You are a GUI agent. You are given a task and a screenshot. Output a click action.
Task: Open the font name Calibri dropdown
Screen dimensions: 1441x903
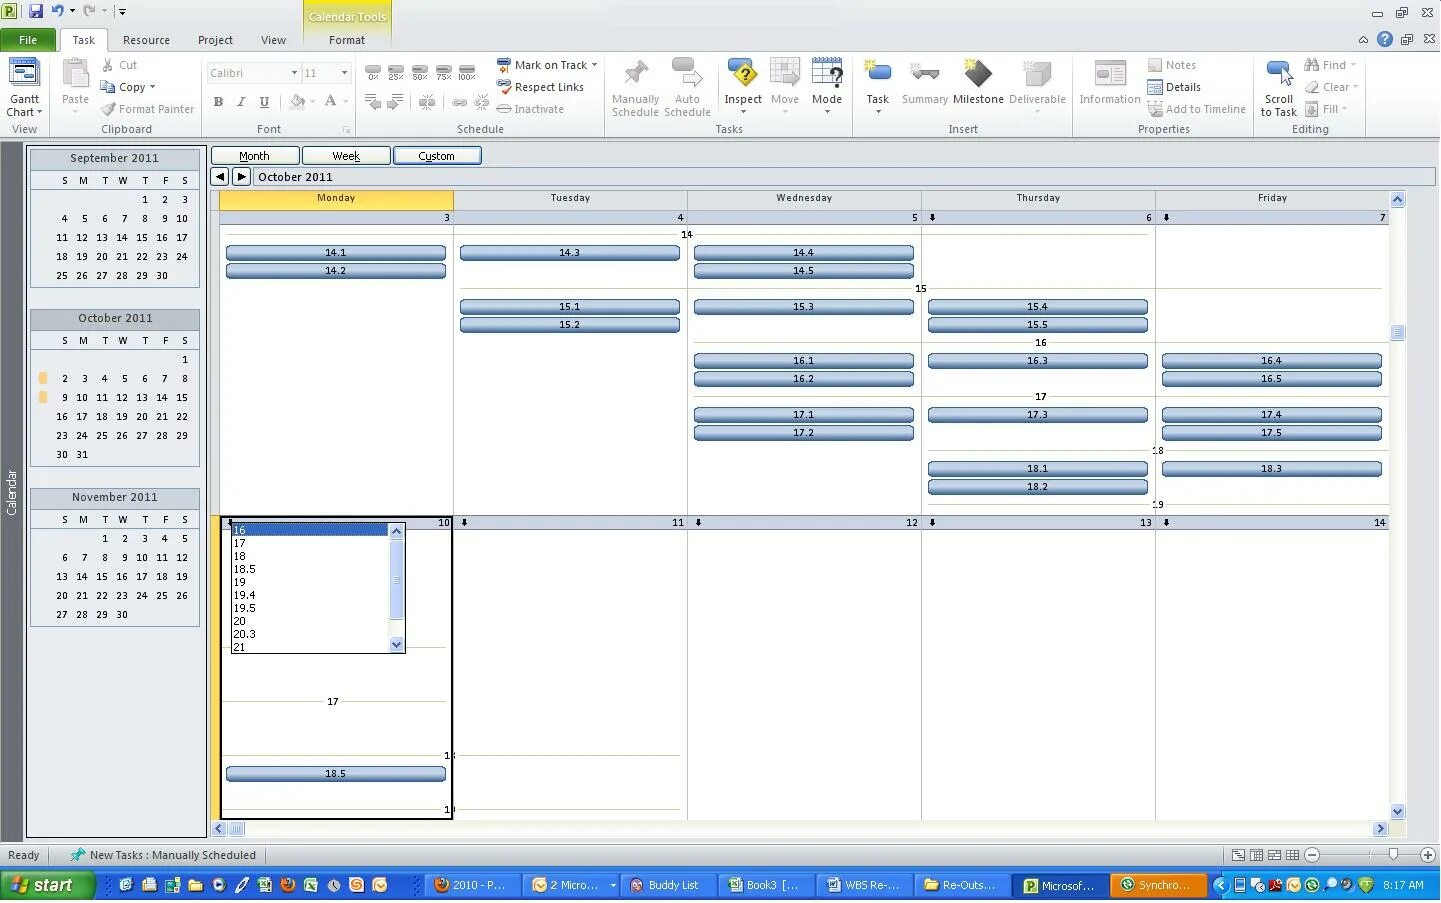coord(294,73)
